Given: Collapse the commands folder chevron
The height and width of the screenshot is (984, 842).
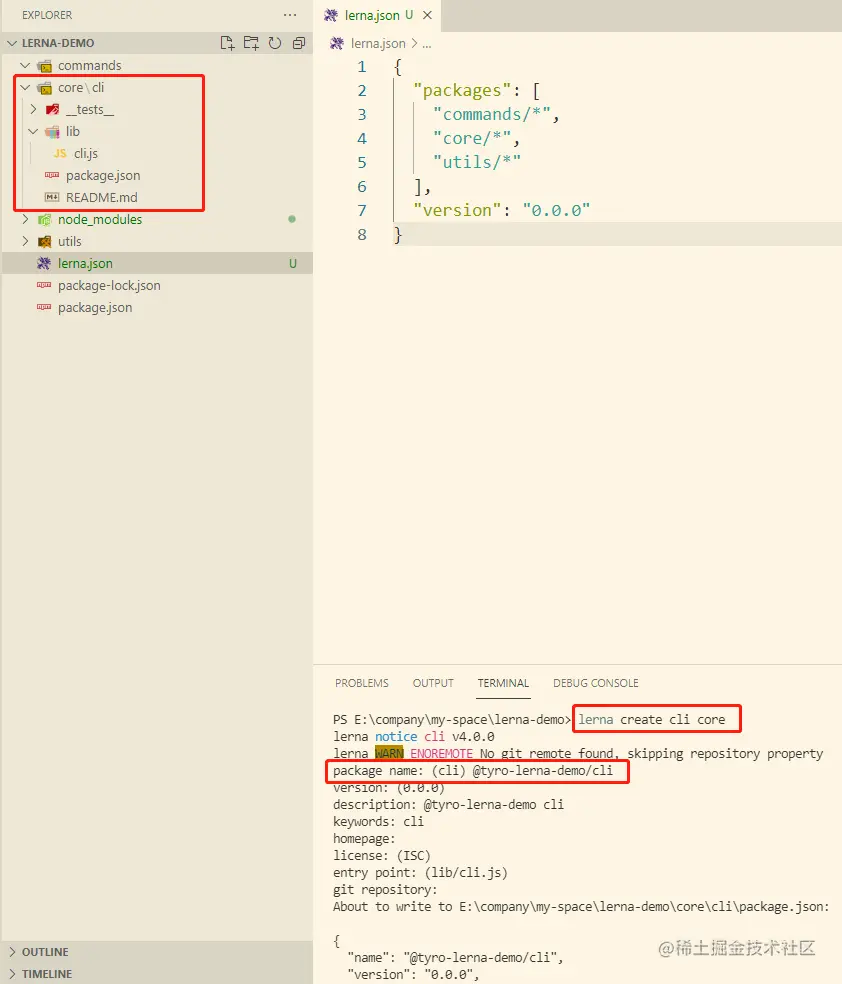Looking at the screenshot, I should tap(25, 65).
